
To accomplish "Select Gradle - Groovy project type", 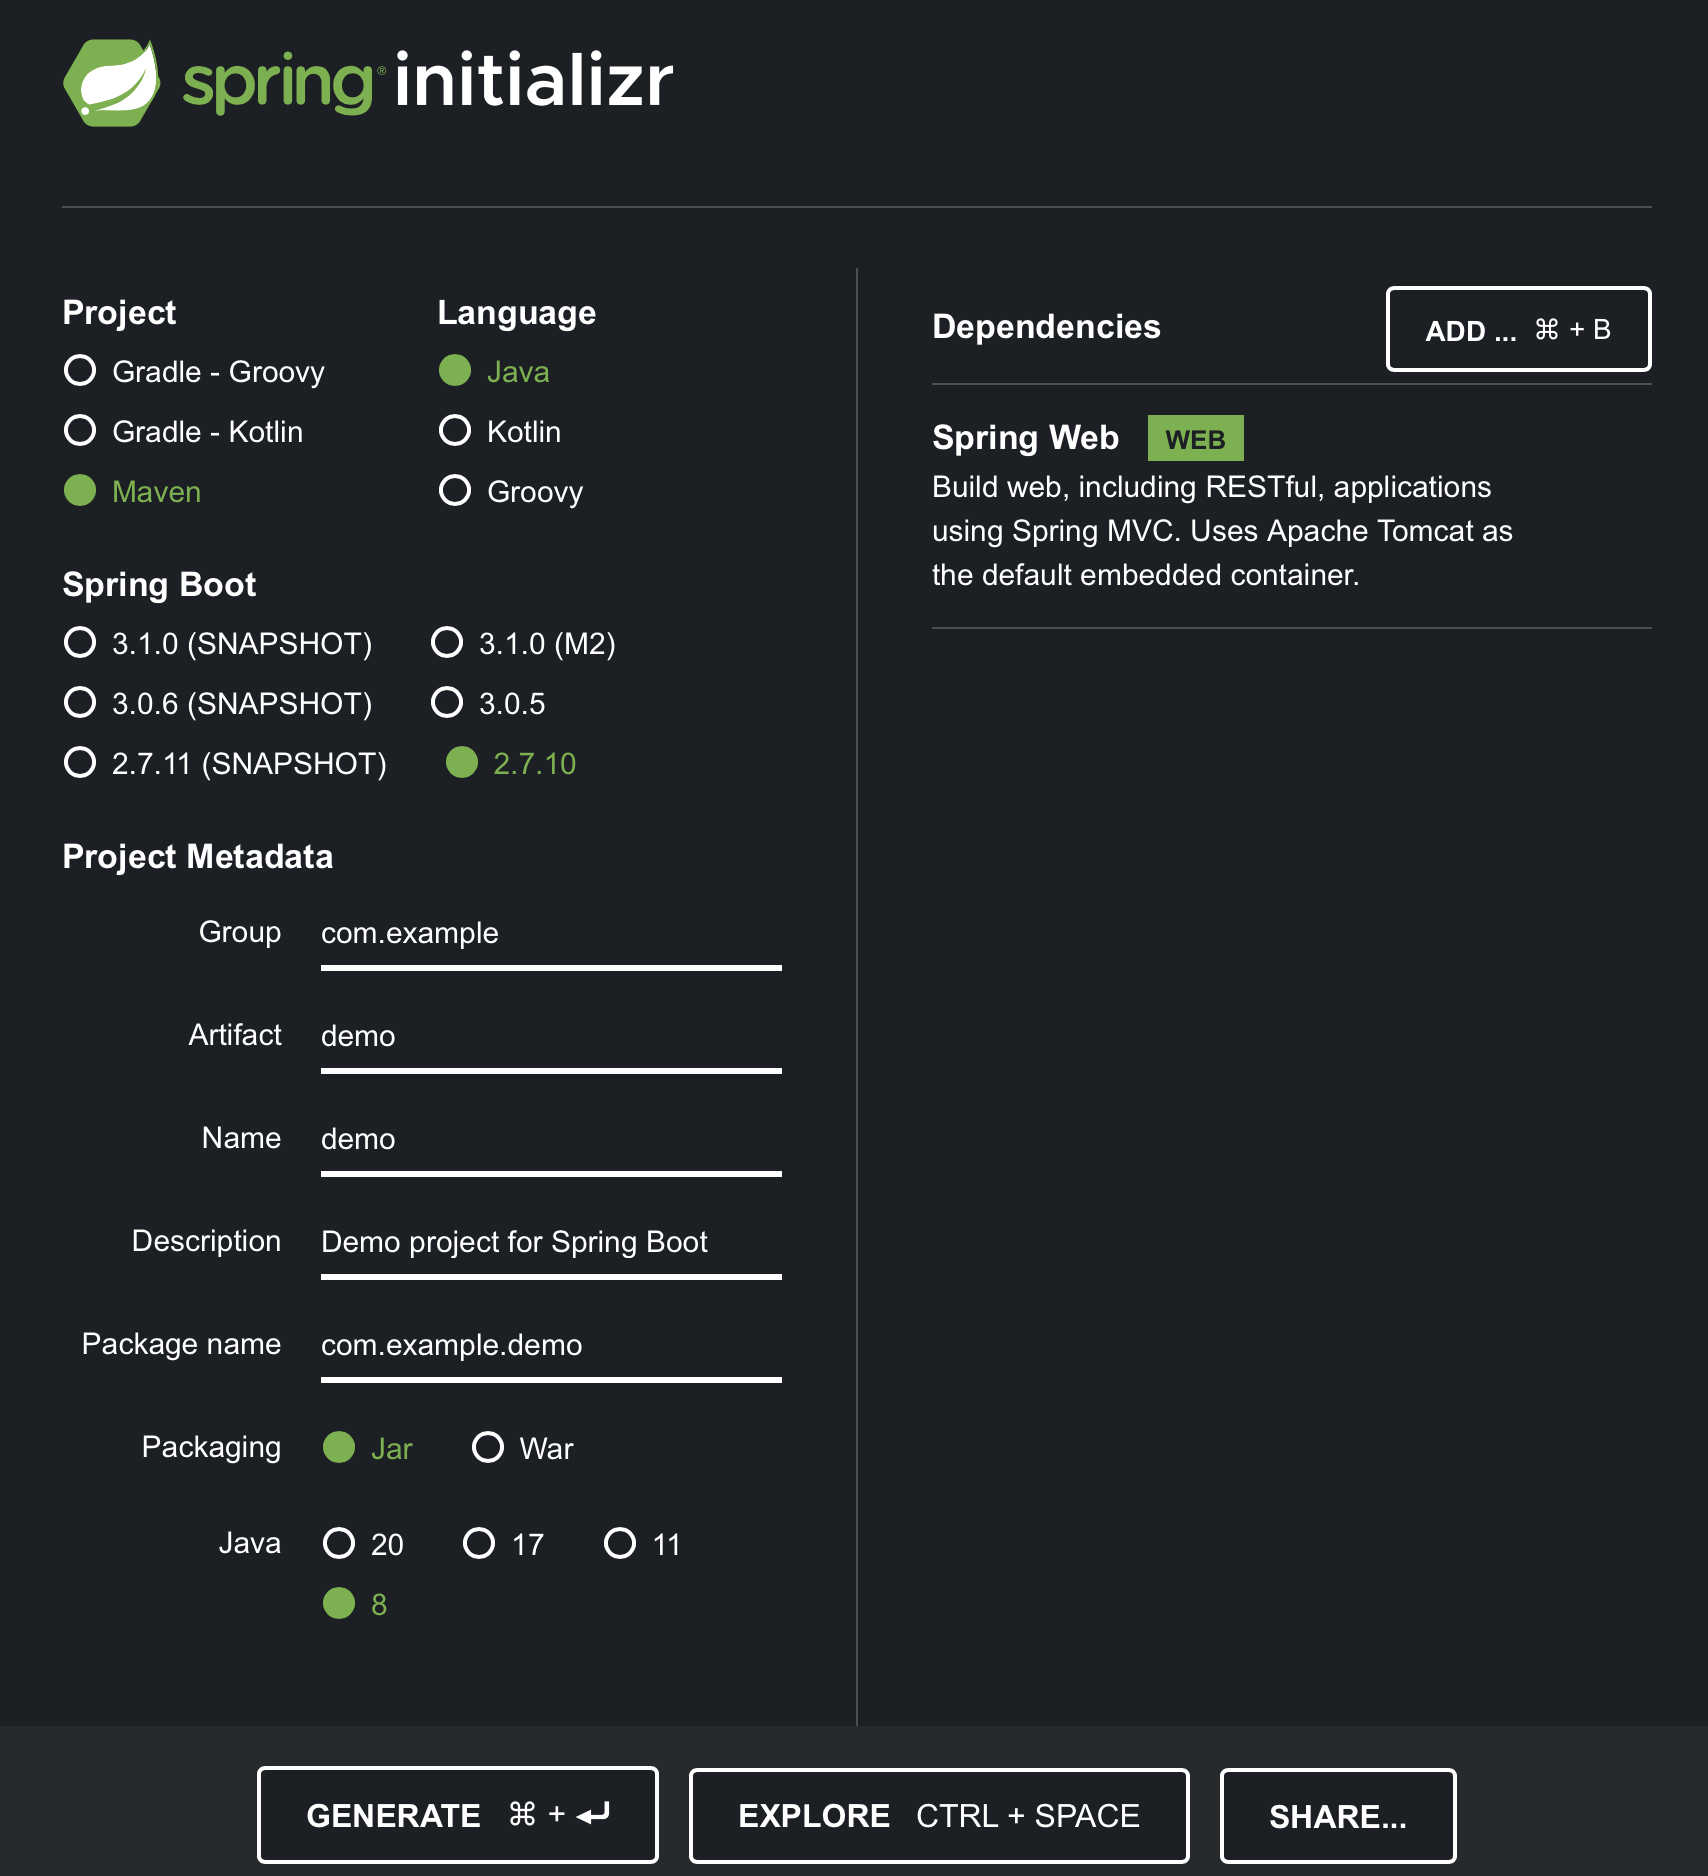I will tap(194, 371).
